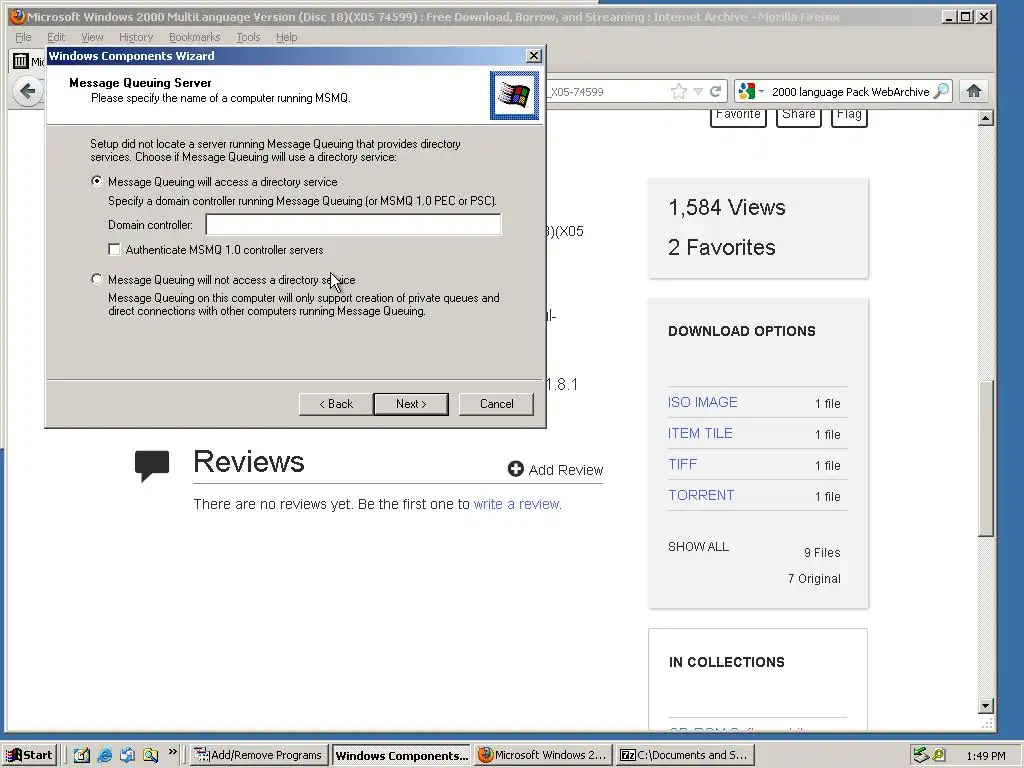Click the Firefox title bar icon
Image resolution: width=1024 pixels, height=768 pixels.
coord(18,16)
